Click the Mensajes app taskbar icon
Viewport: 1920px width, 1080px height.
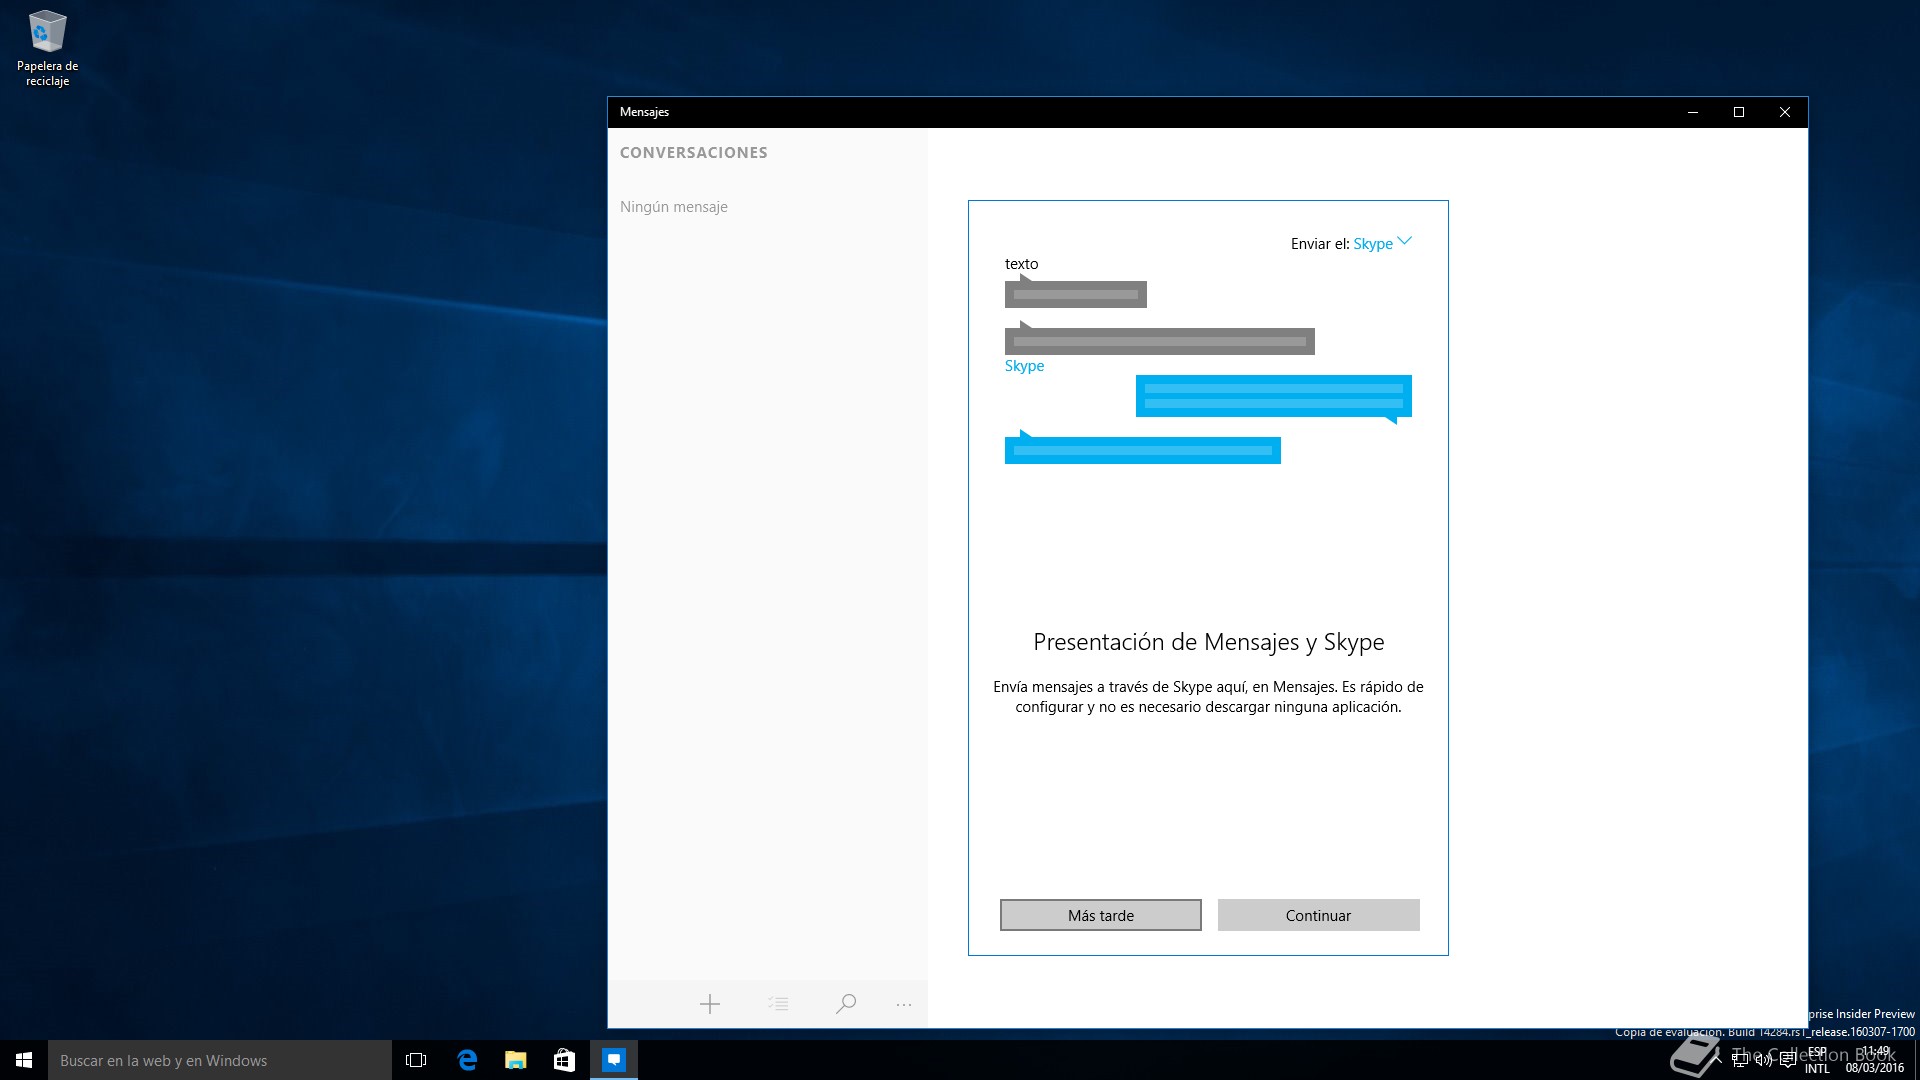click(x=614, y=1060)
